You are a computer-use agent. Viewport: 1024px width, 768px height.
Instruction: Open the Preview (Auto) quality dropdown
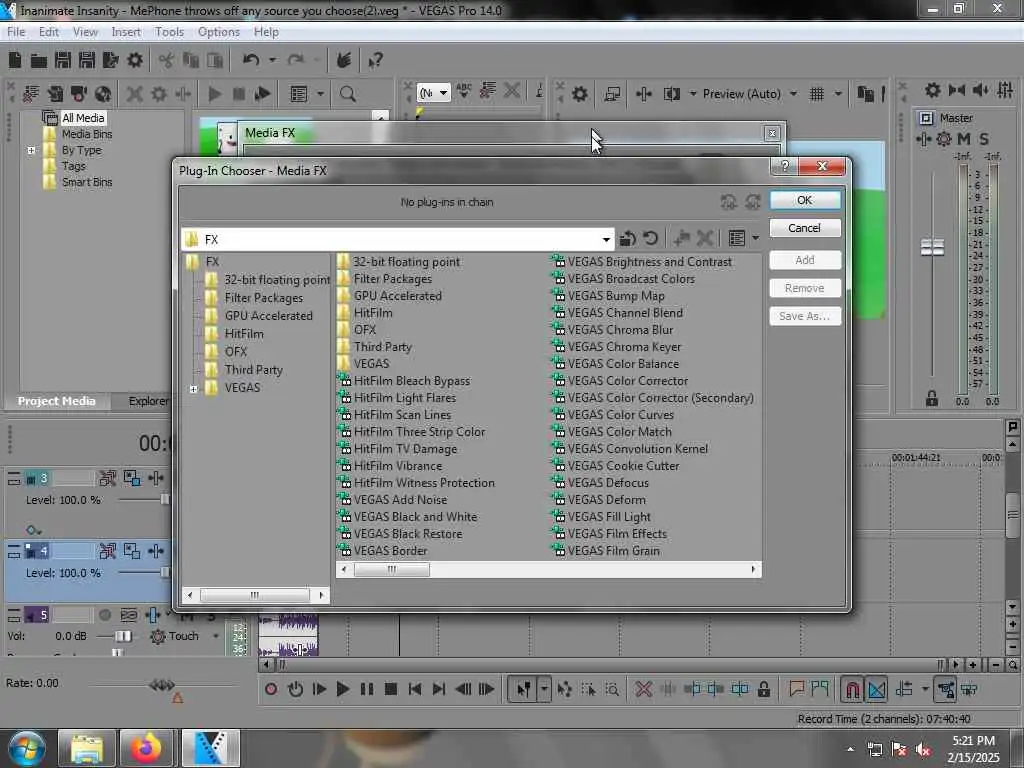point(793,94)
